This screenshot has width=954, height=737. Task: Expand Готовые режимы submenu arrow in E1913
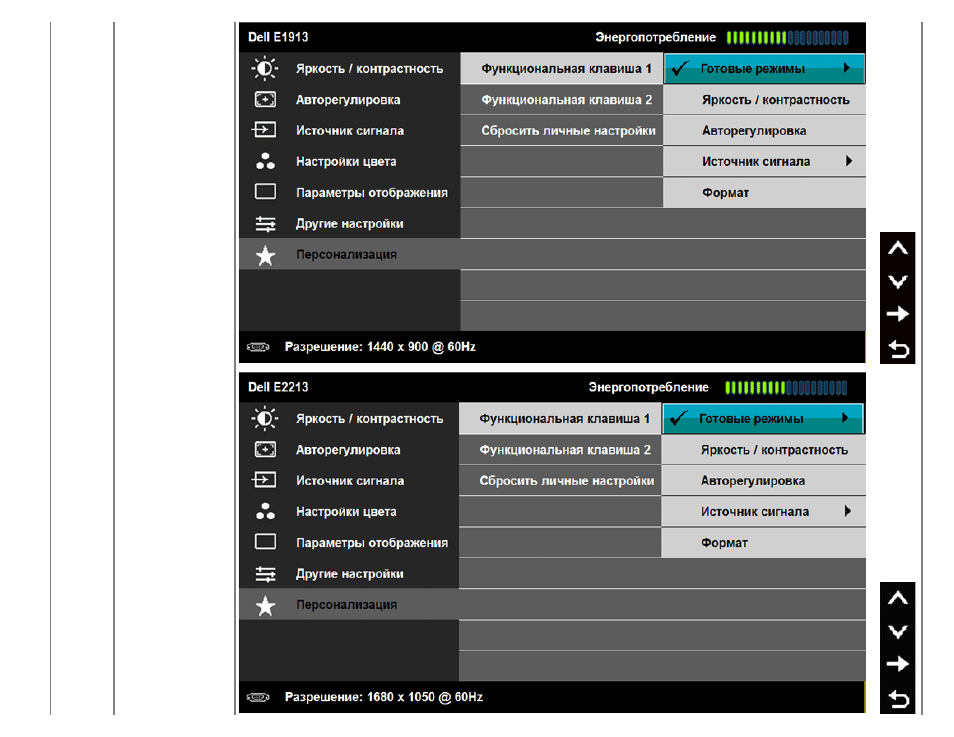coord(846,68)
